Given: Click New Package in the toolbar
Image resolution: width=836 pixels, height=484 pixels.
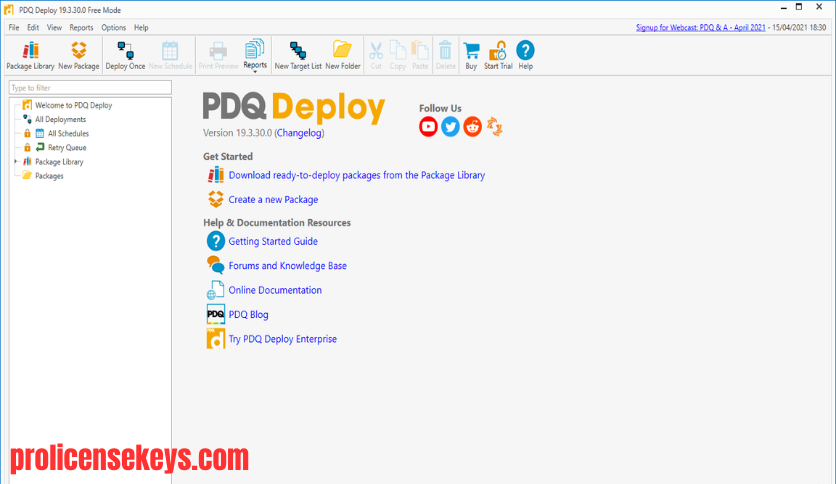Looking at the screenshot, I should [x=79, y=55].
